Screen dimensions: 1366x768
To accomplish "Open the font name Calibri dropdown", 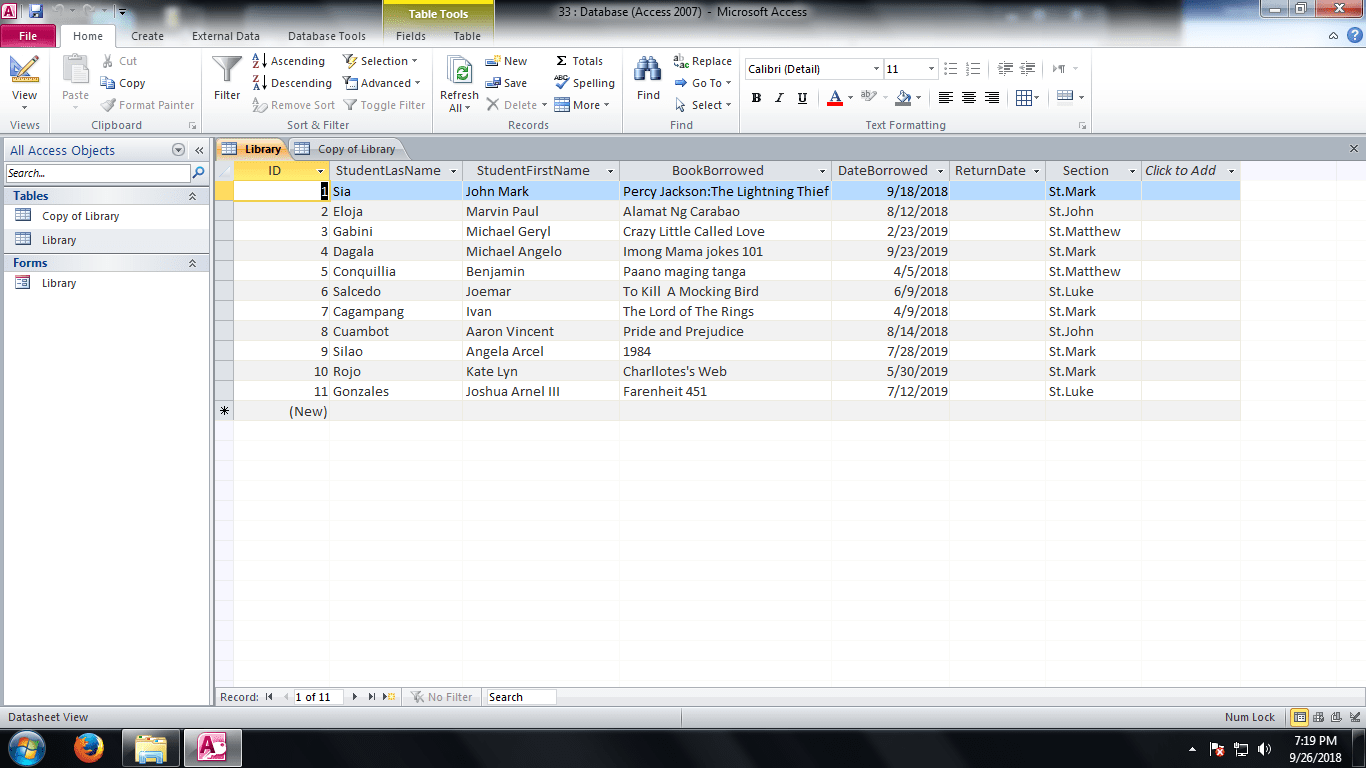I will [x=876, y=69].
